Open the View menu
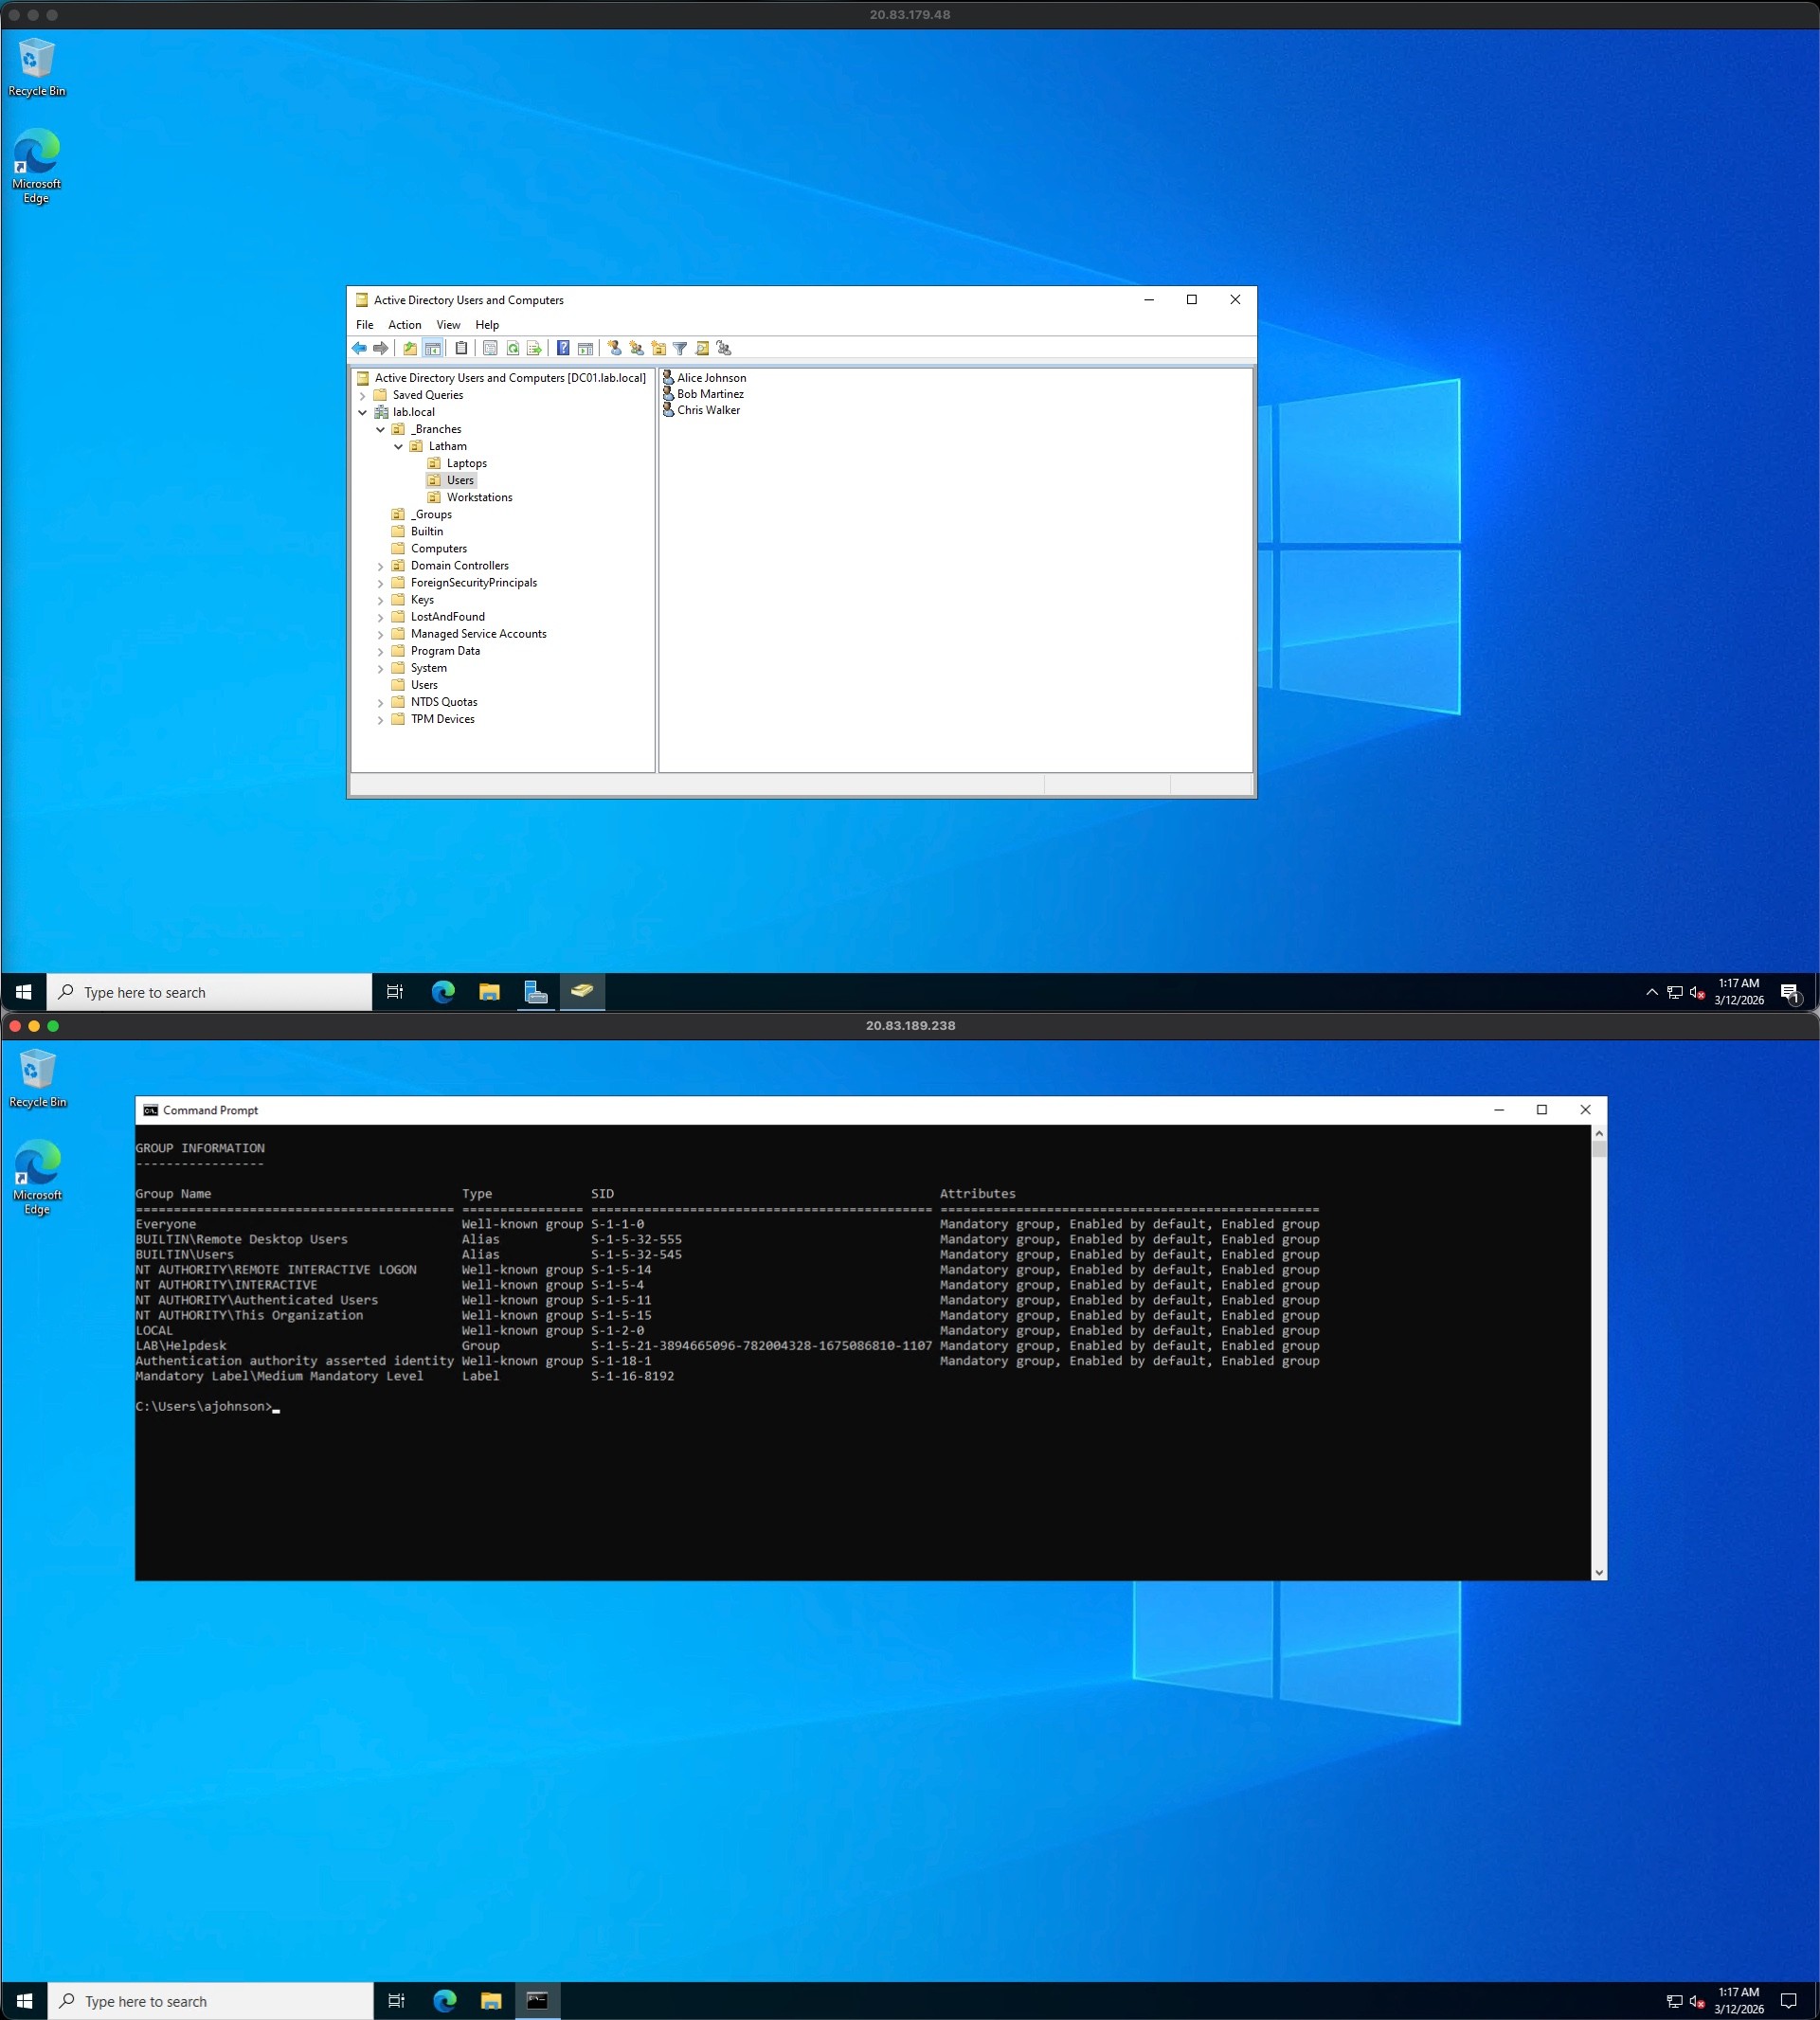This screenshot has width=1820, height=2020. click(x=448, y=325)
